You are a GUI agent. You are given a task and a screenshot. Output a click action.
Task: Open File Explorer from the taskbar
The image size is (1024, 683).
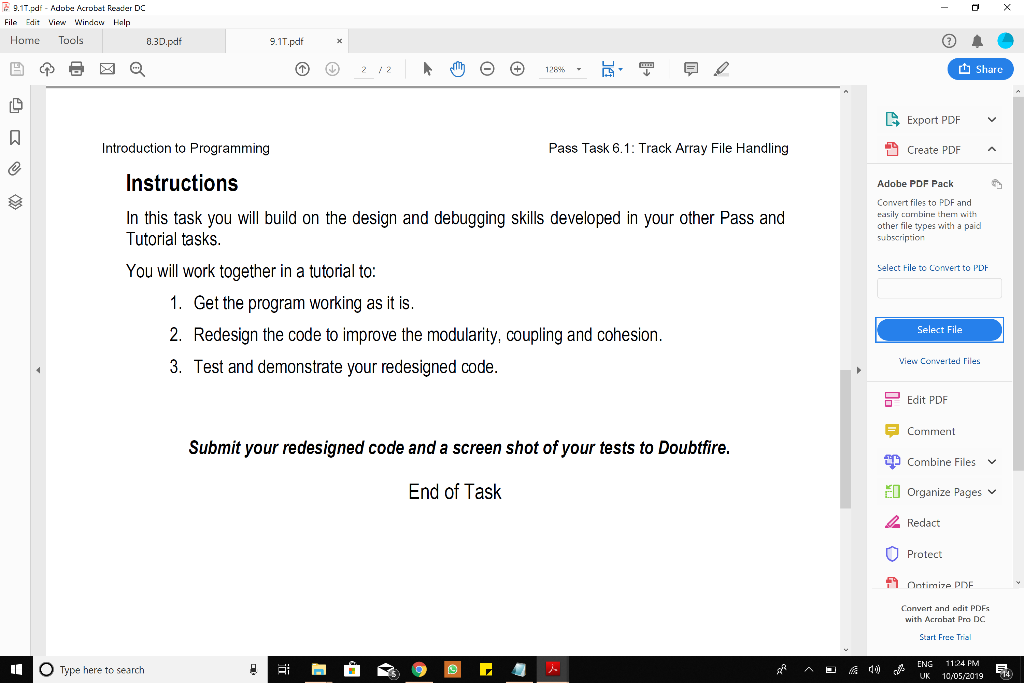(x=319, y=669)
